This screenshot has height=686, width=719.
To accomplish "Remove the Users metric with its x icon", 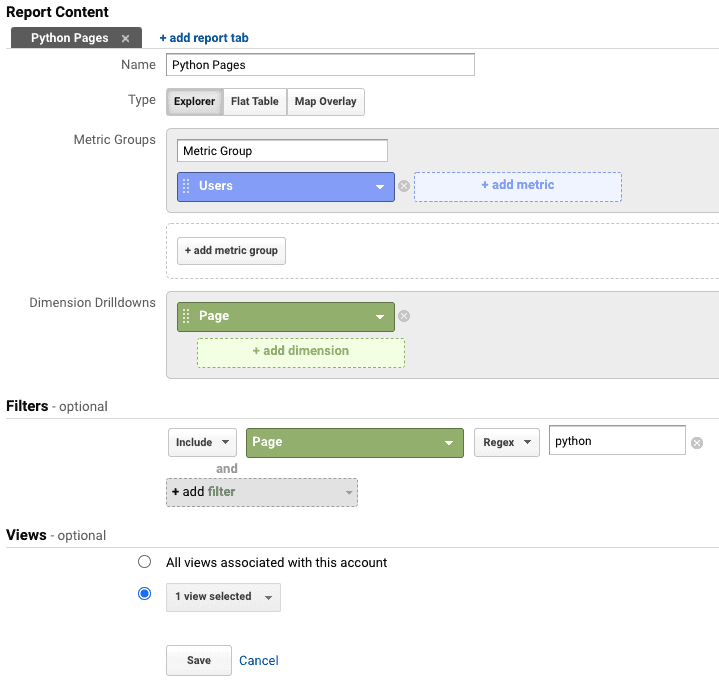I will click(404, 186).
